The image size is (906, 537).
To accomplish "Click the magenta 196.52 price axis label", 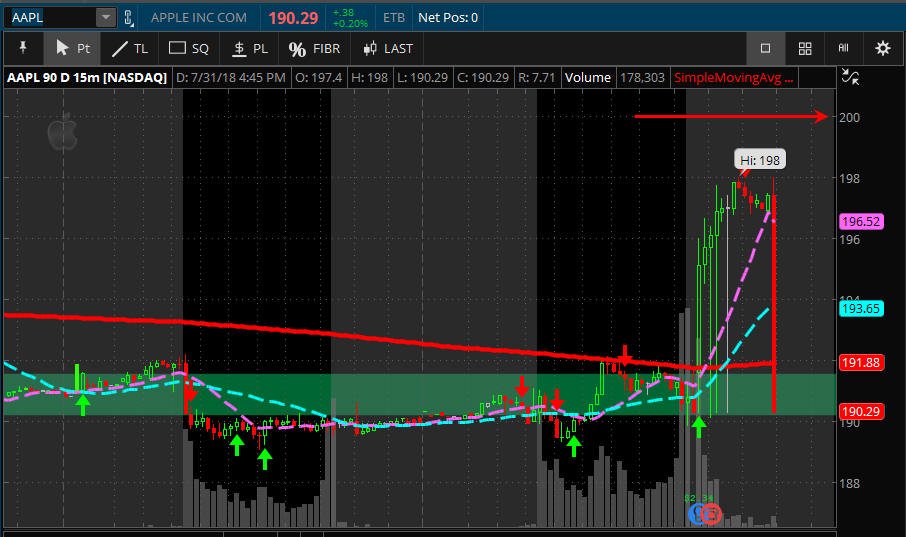I will coord(861,221).
